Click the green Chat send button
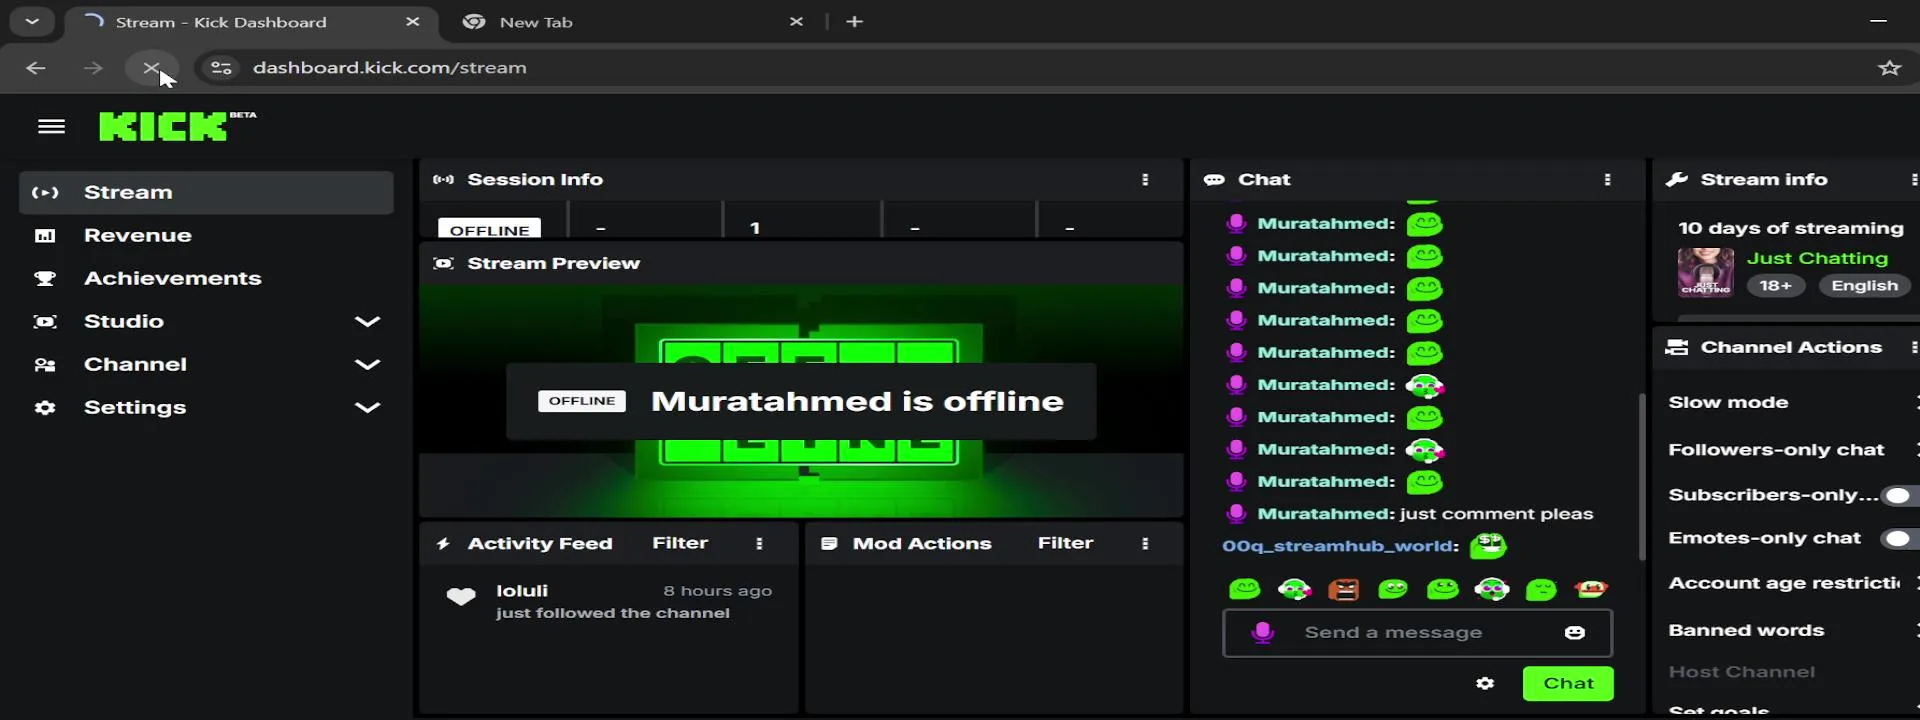 click(1567, 684)
